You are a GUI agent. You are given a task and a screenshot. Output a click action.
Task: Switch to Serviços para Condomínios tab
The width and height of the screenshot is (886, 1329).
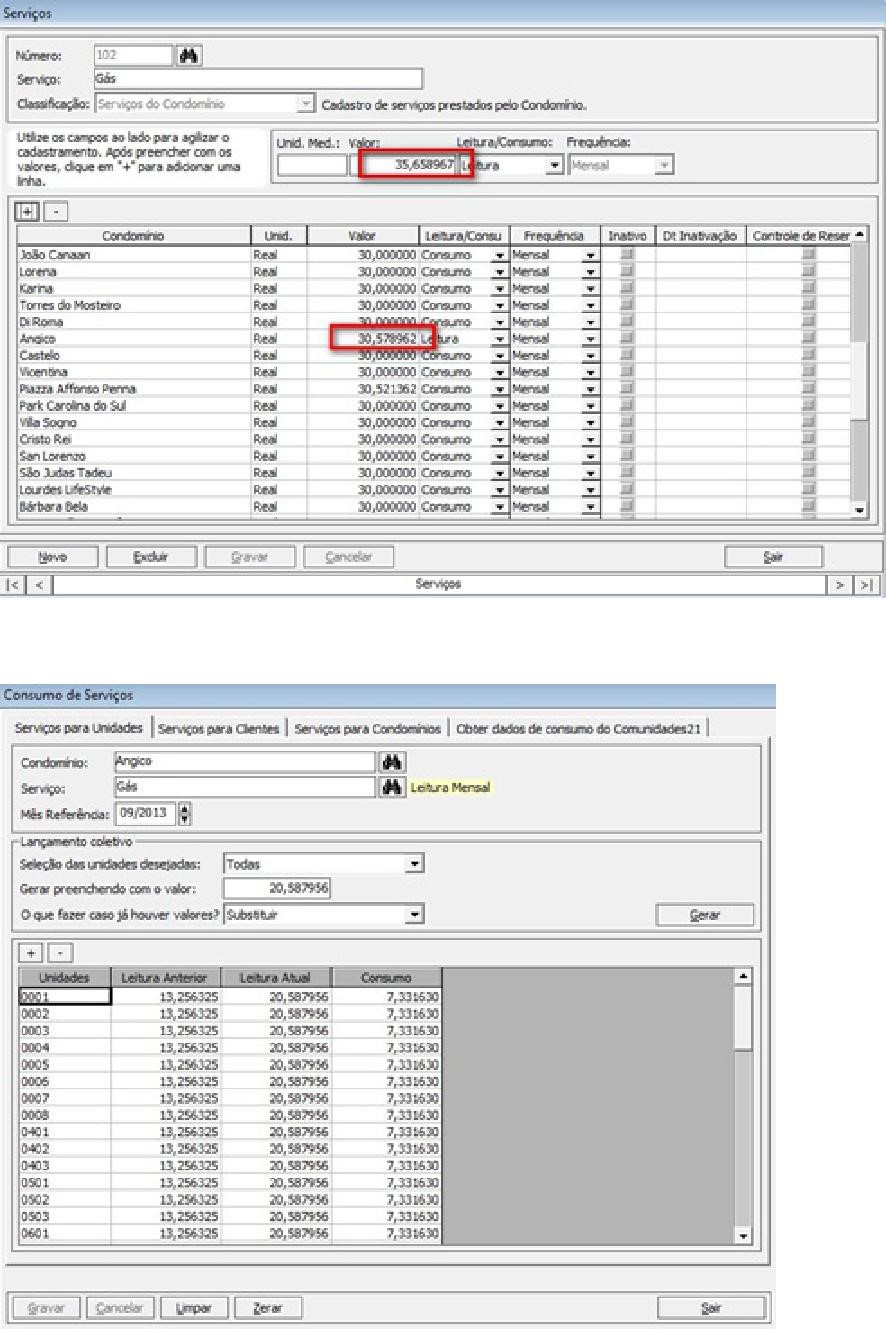367,729
